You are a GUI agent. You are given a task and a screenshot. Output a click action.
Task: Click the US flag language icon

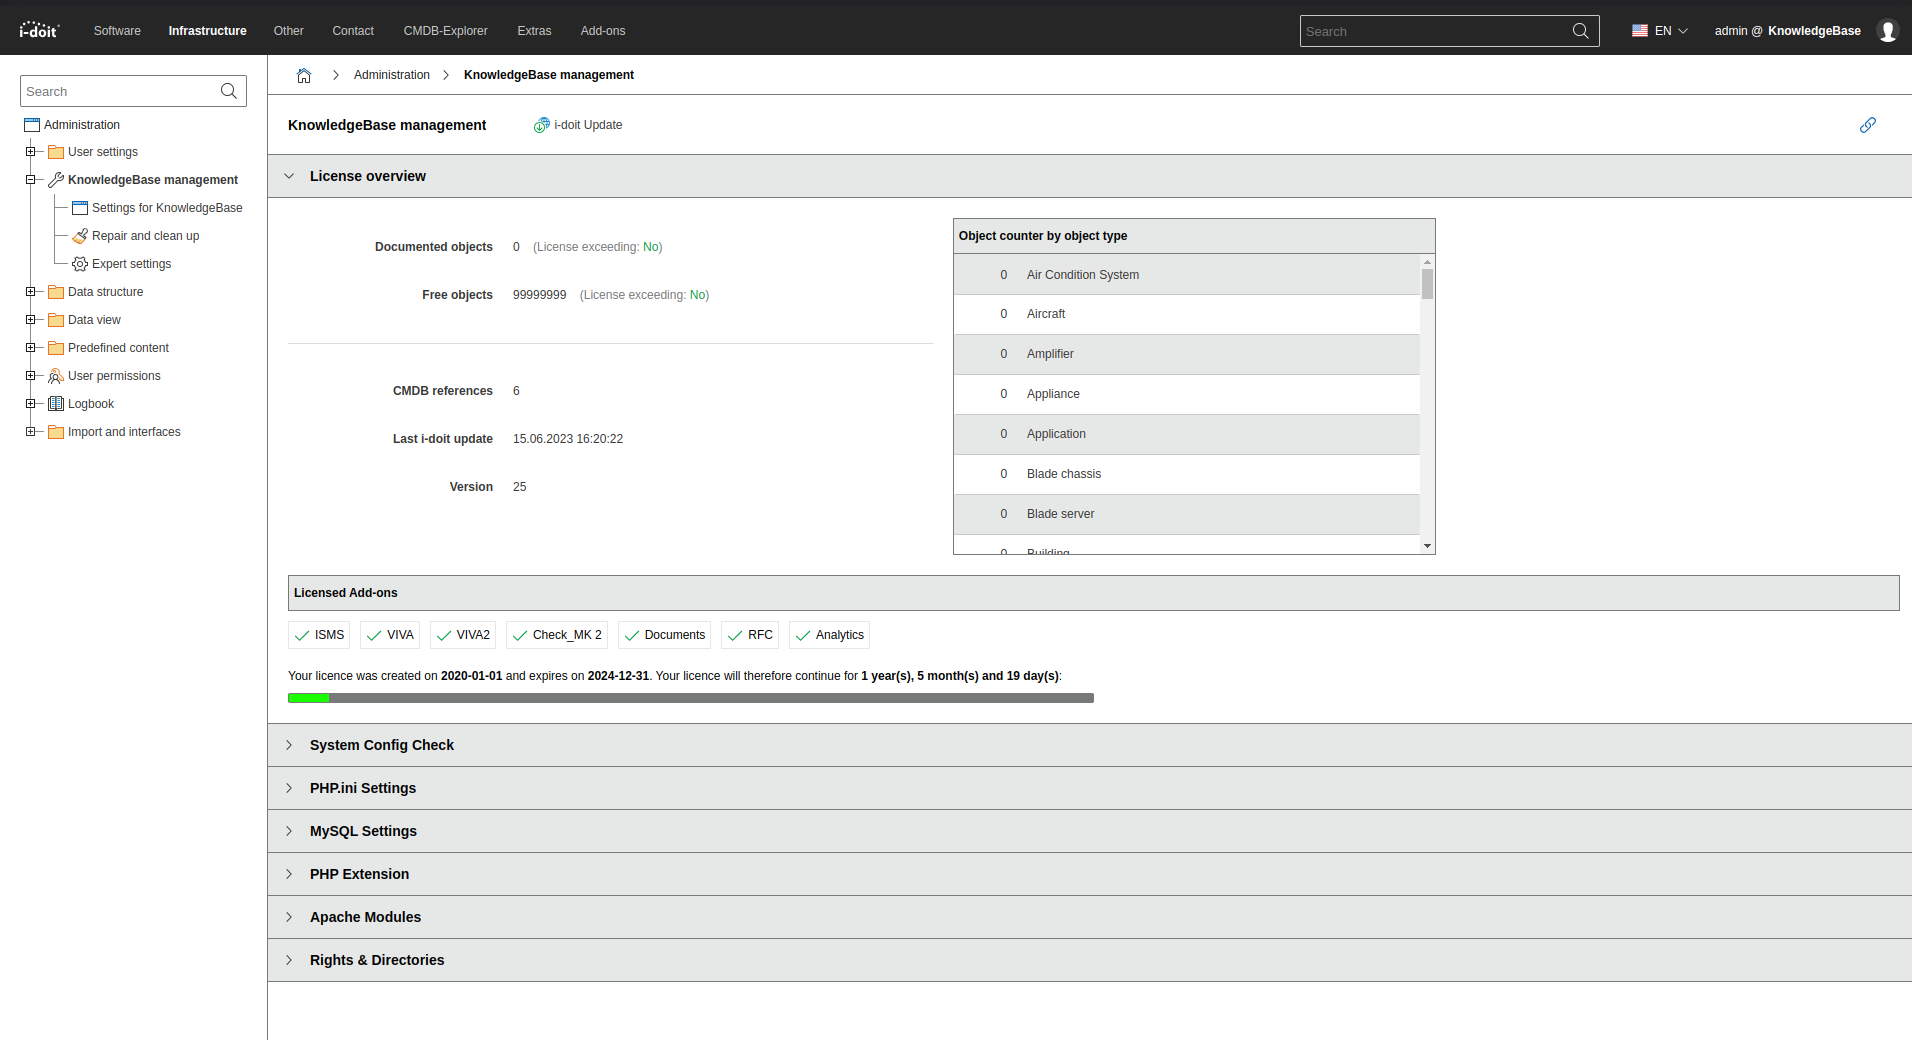coord(1640,31)
